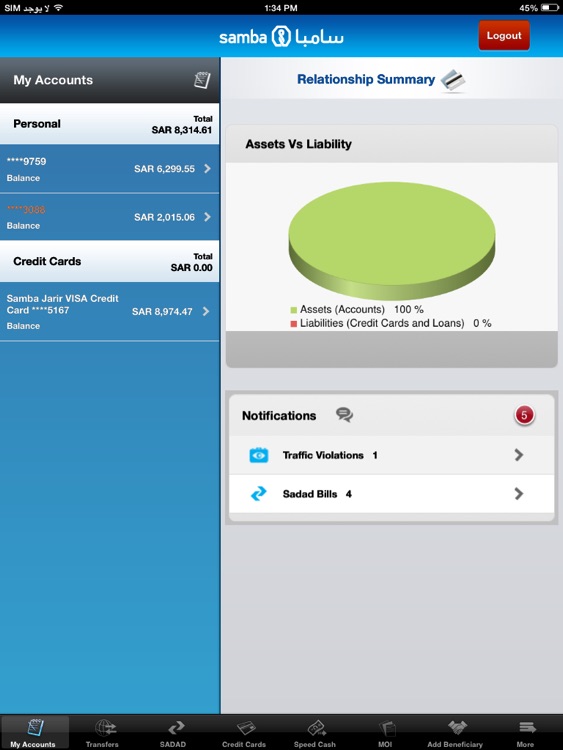Viewport: 563px width, 750px height.
Task: Tap the battery icon in status bar
Action: pos(550,8)
